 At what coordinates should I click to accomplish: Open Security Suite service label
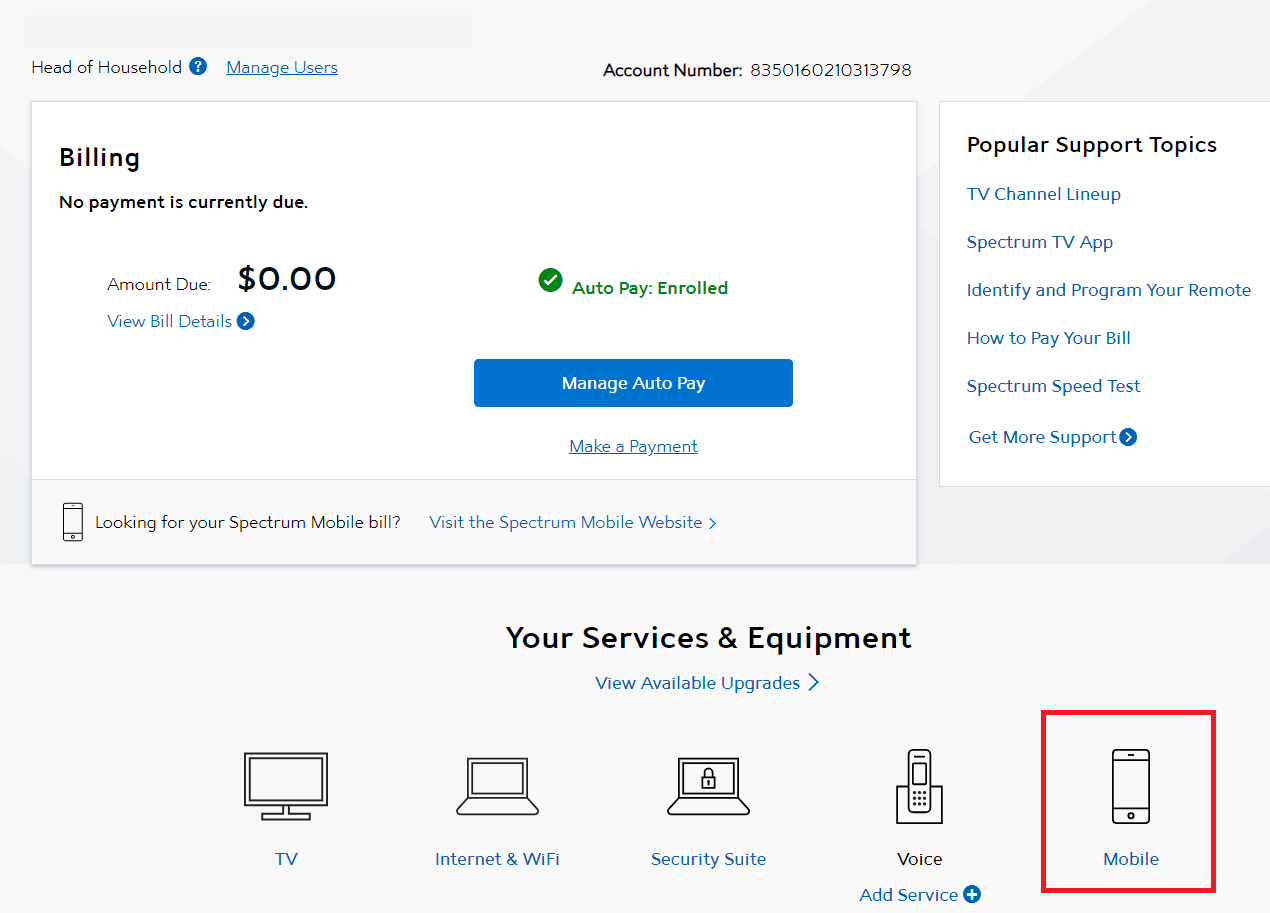click(708, 859)
